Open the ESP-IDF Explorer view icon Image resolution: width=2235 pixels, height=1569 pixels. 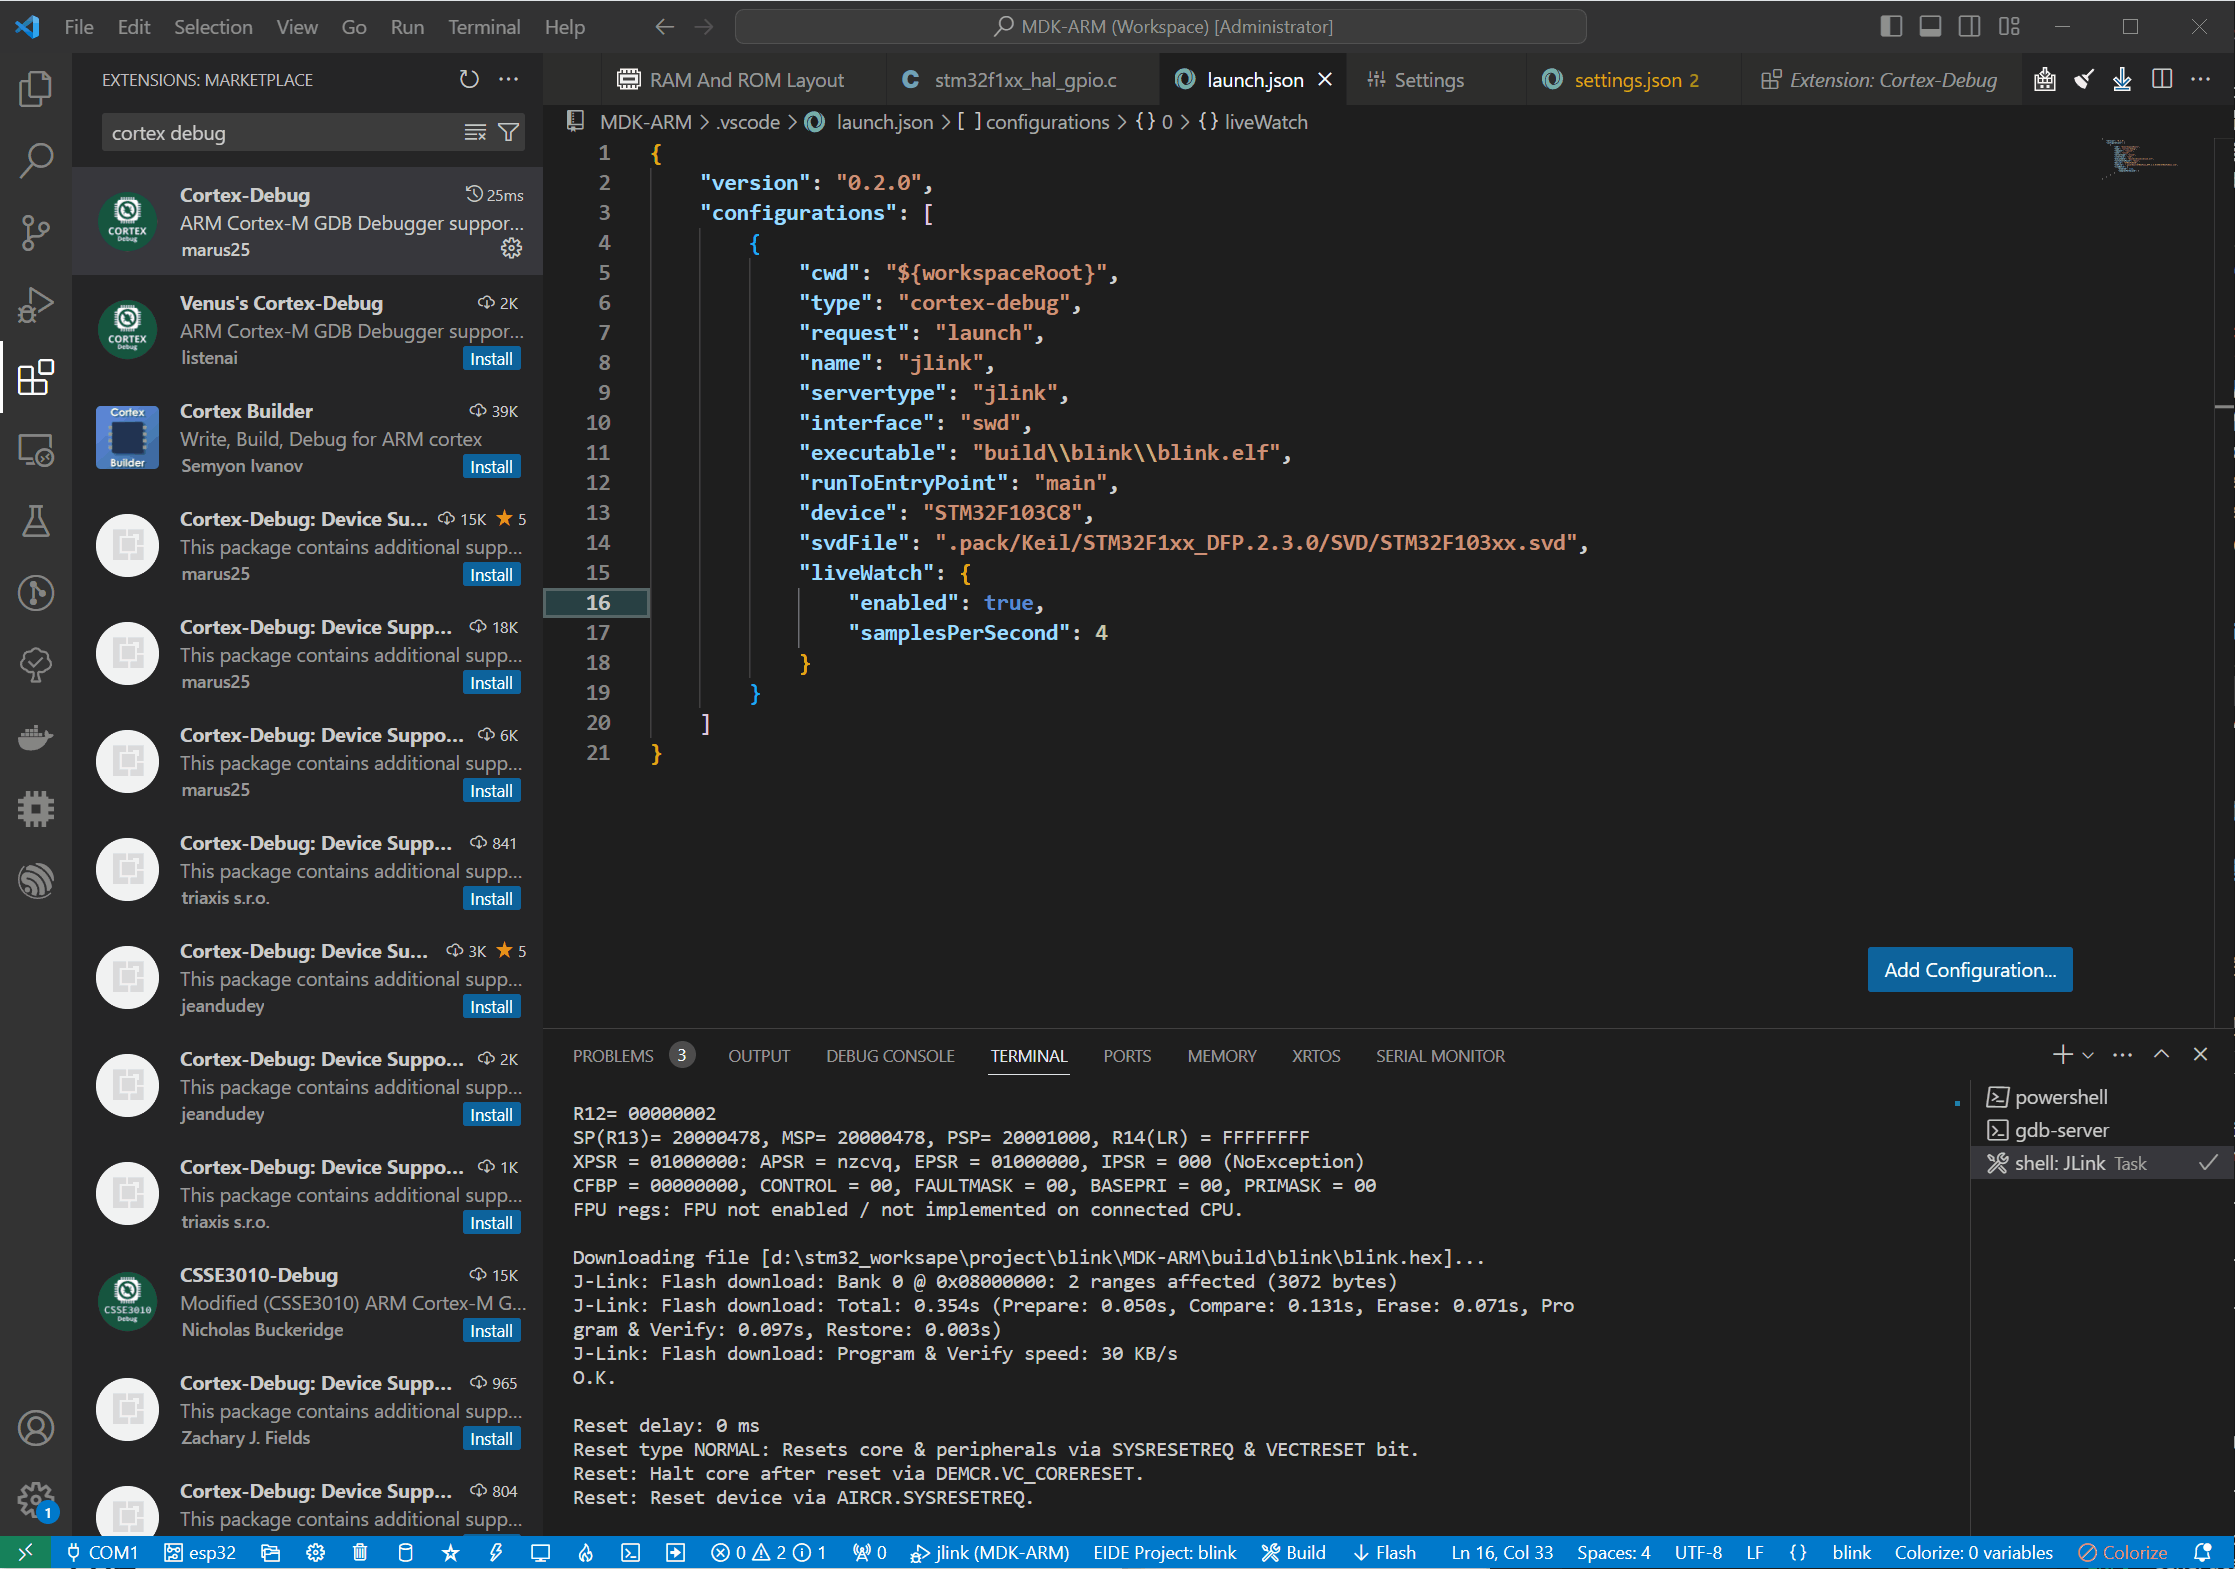[36, 880]
